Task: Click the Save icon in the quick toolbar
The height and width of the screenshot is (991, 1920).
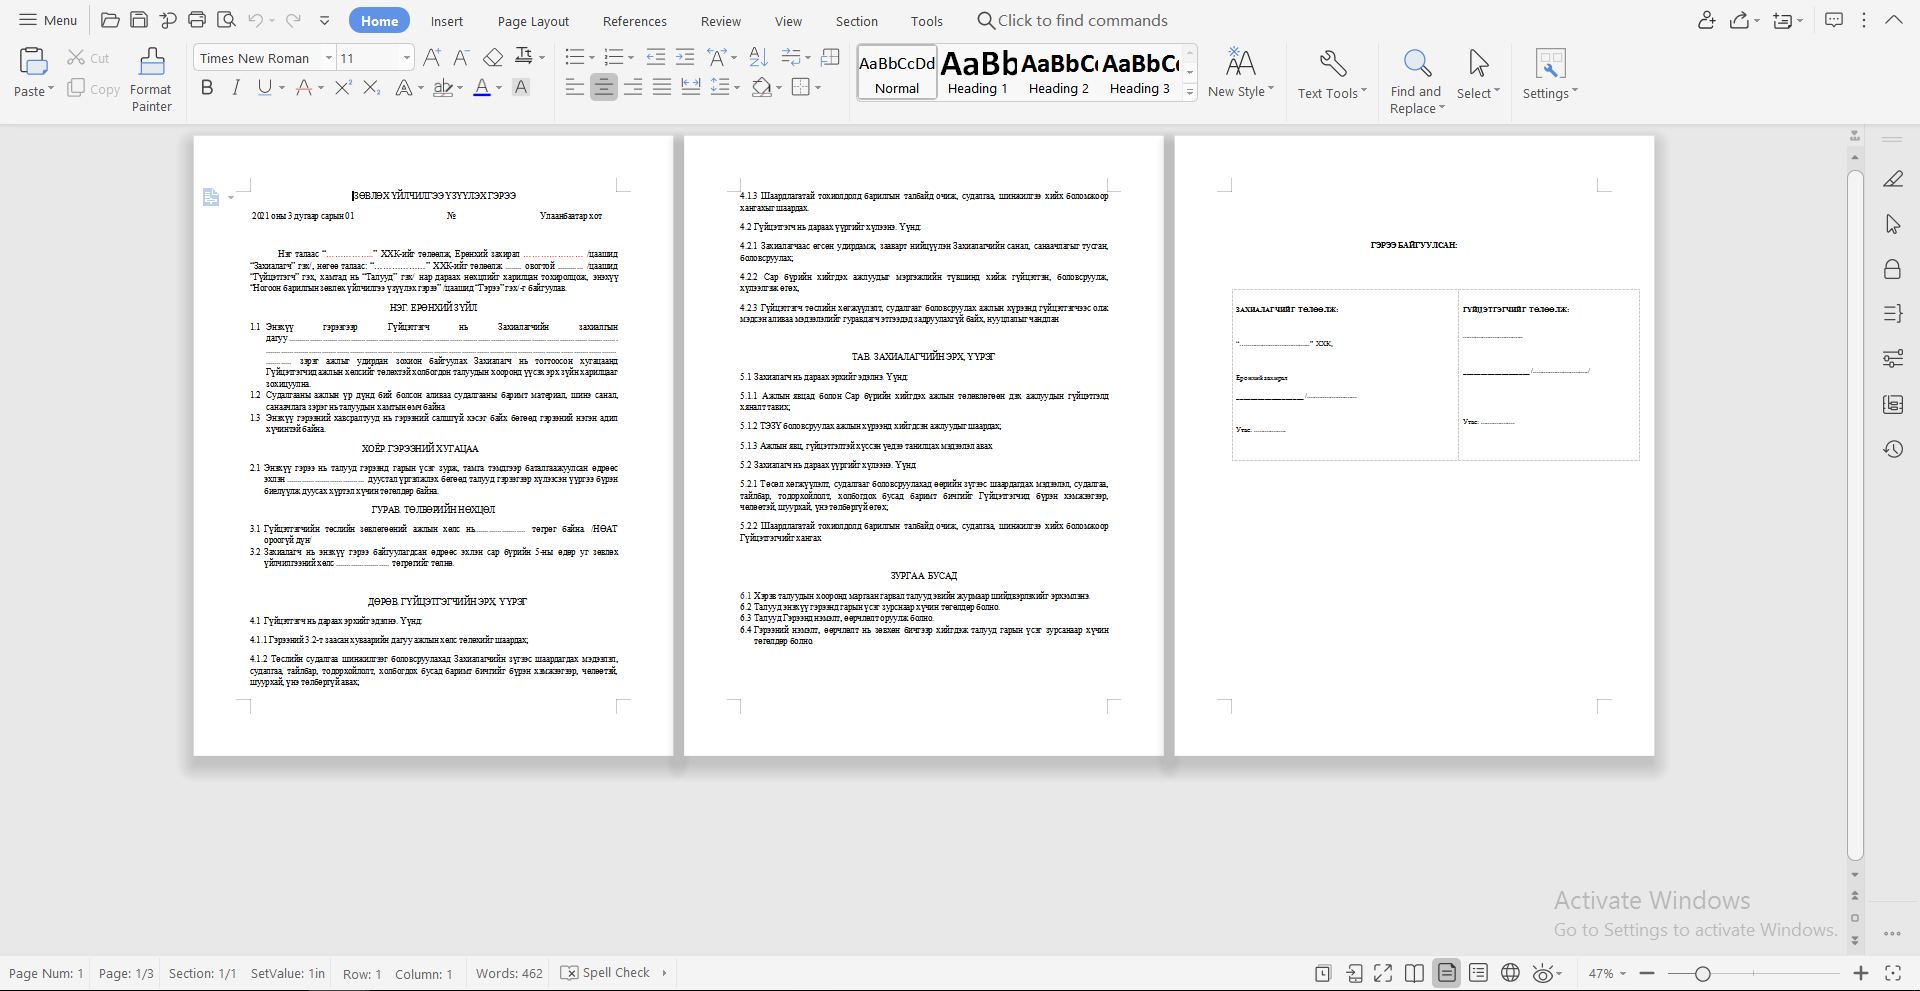Action: point(139,20)
